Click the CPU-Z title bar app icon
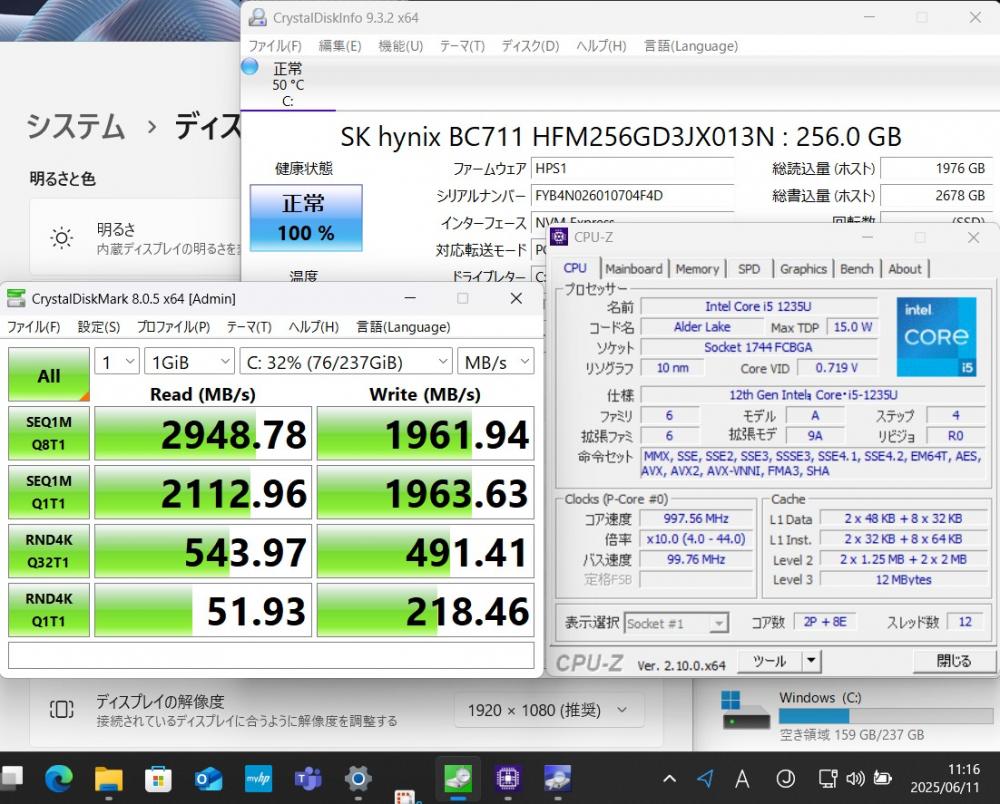This screenshot has width=1000, height=804. (559, 237)
